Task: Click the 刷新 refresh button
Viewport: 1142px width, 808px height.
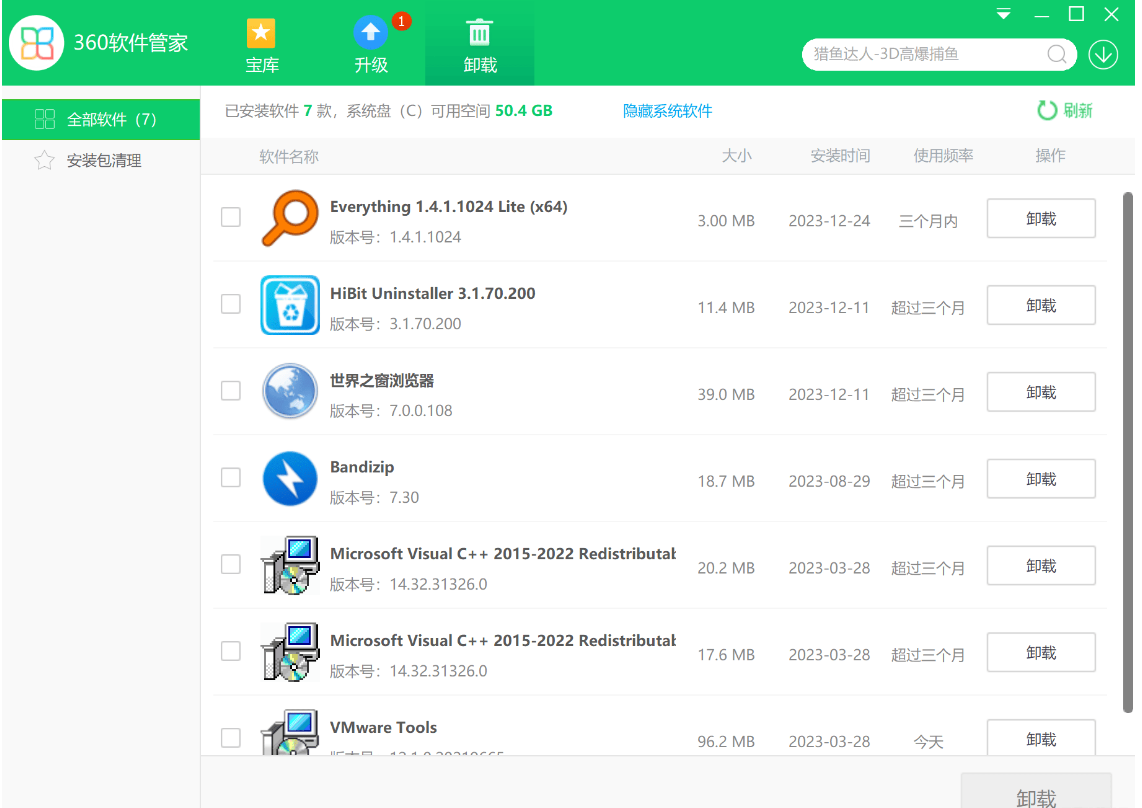Action: tap(1065, 111)
